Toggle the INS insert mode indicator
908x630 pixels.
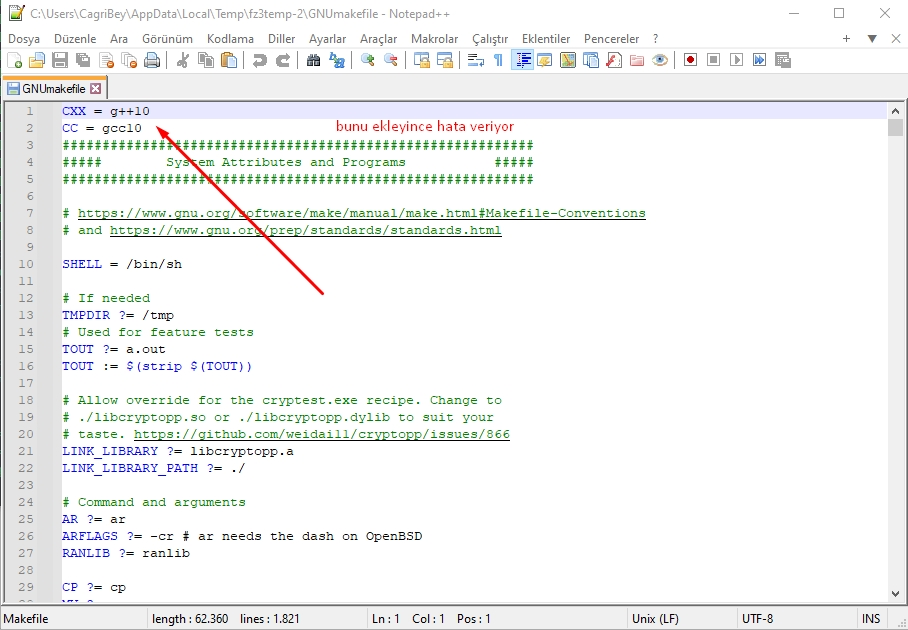pyautogui.click(x=870, y=618)
